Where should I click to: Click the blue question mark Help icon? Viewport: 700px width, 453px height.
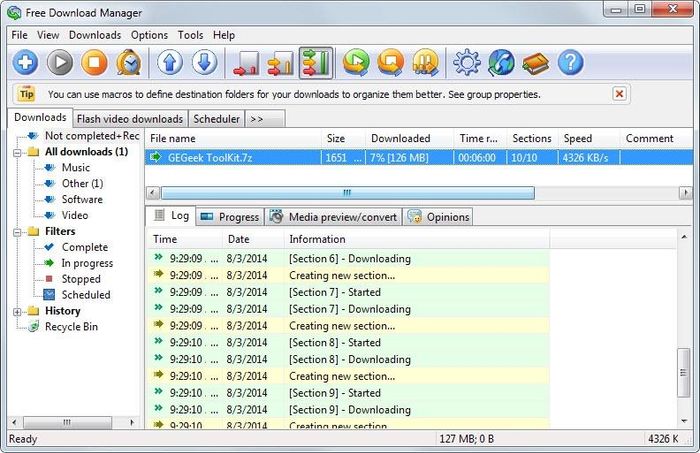pos(570,63)
